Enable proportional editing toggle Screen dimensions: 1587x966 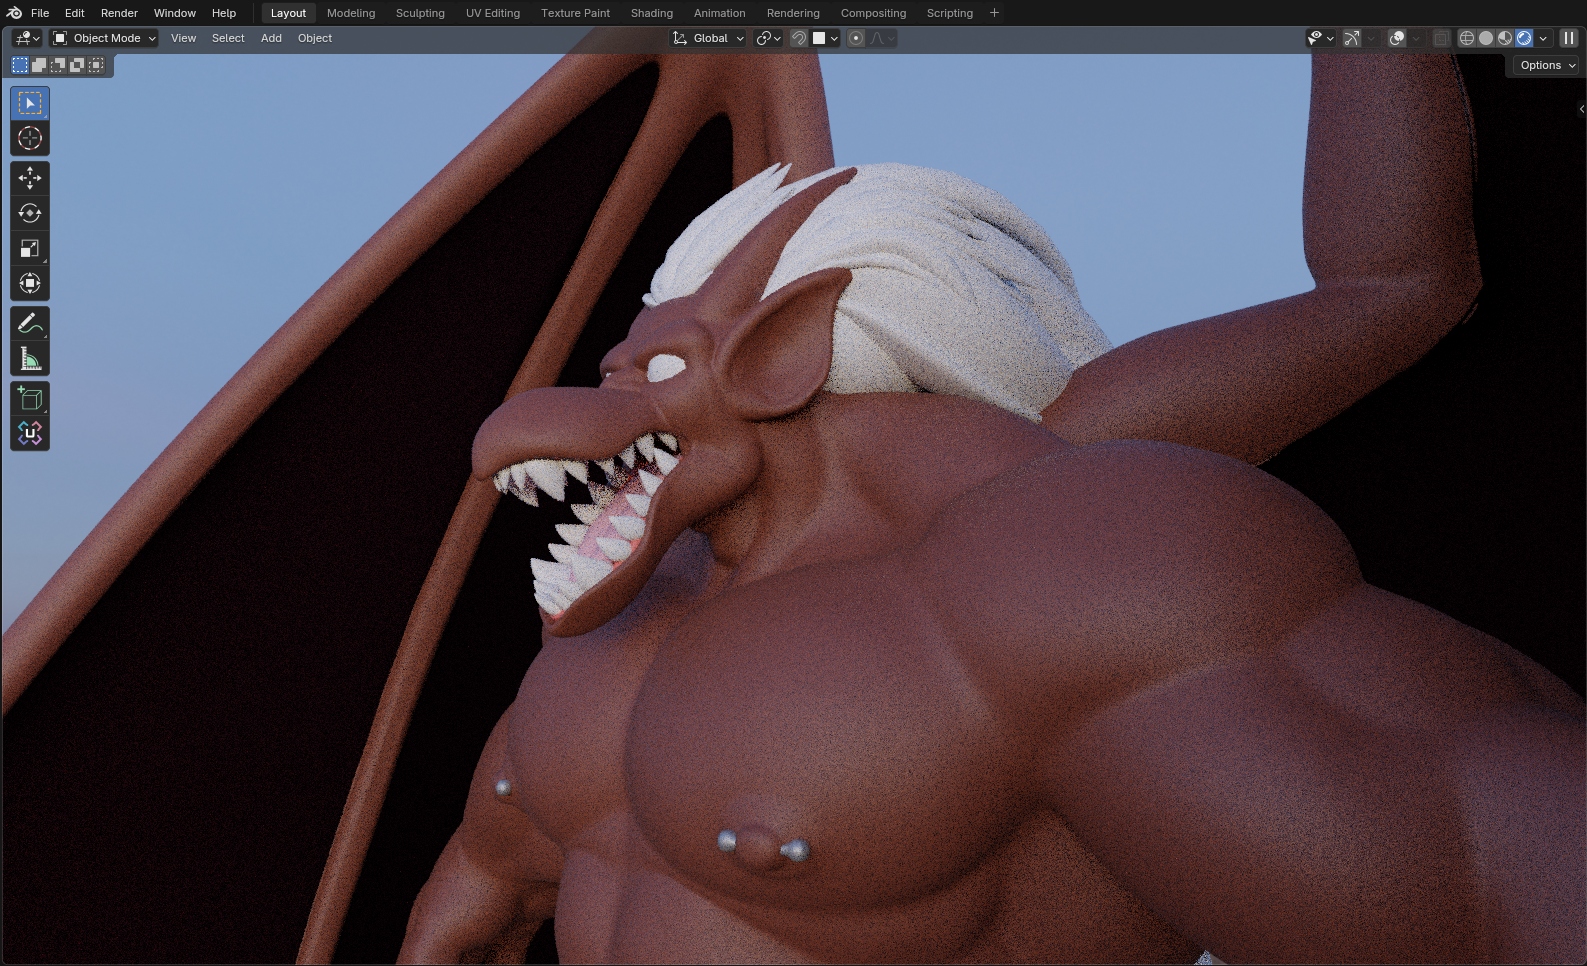856,38
